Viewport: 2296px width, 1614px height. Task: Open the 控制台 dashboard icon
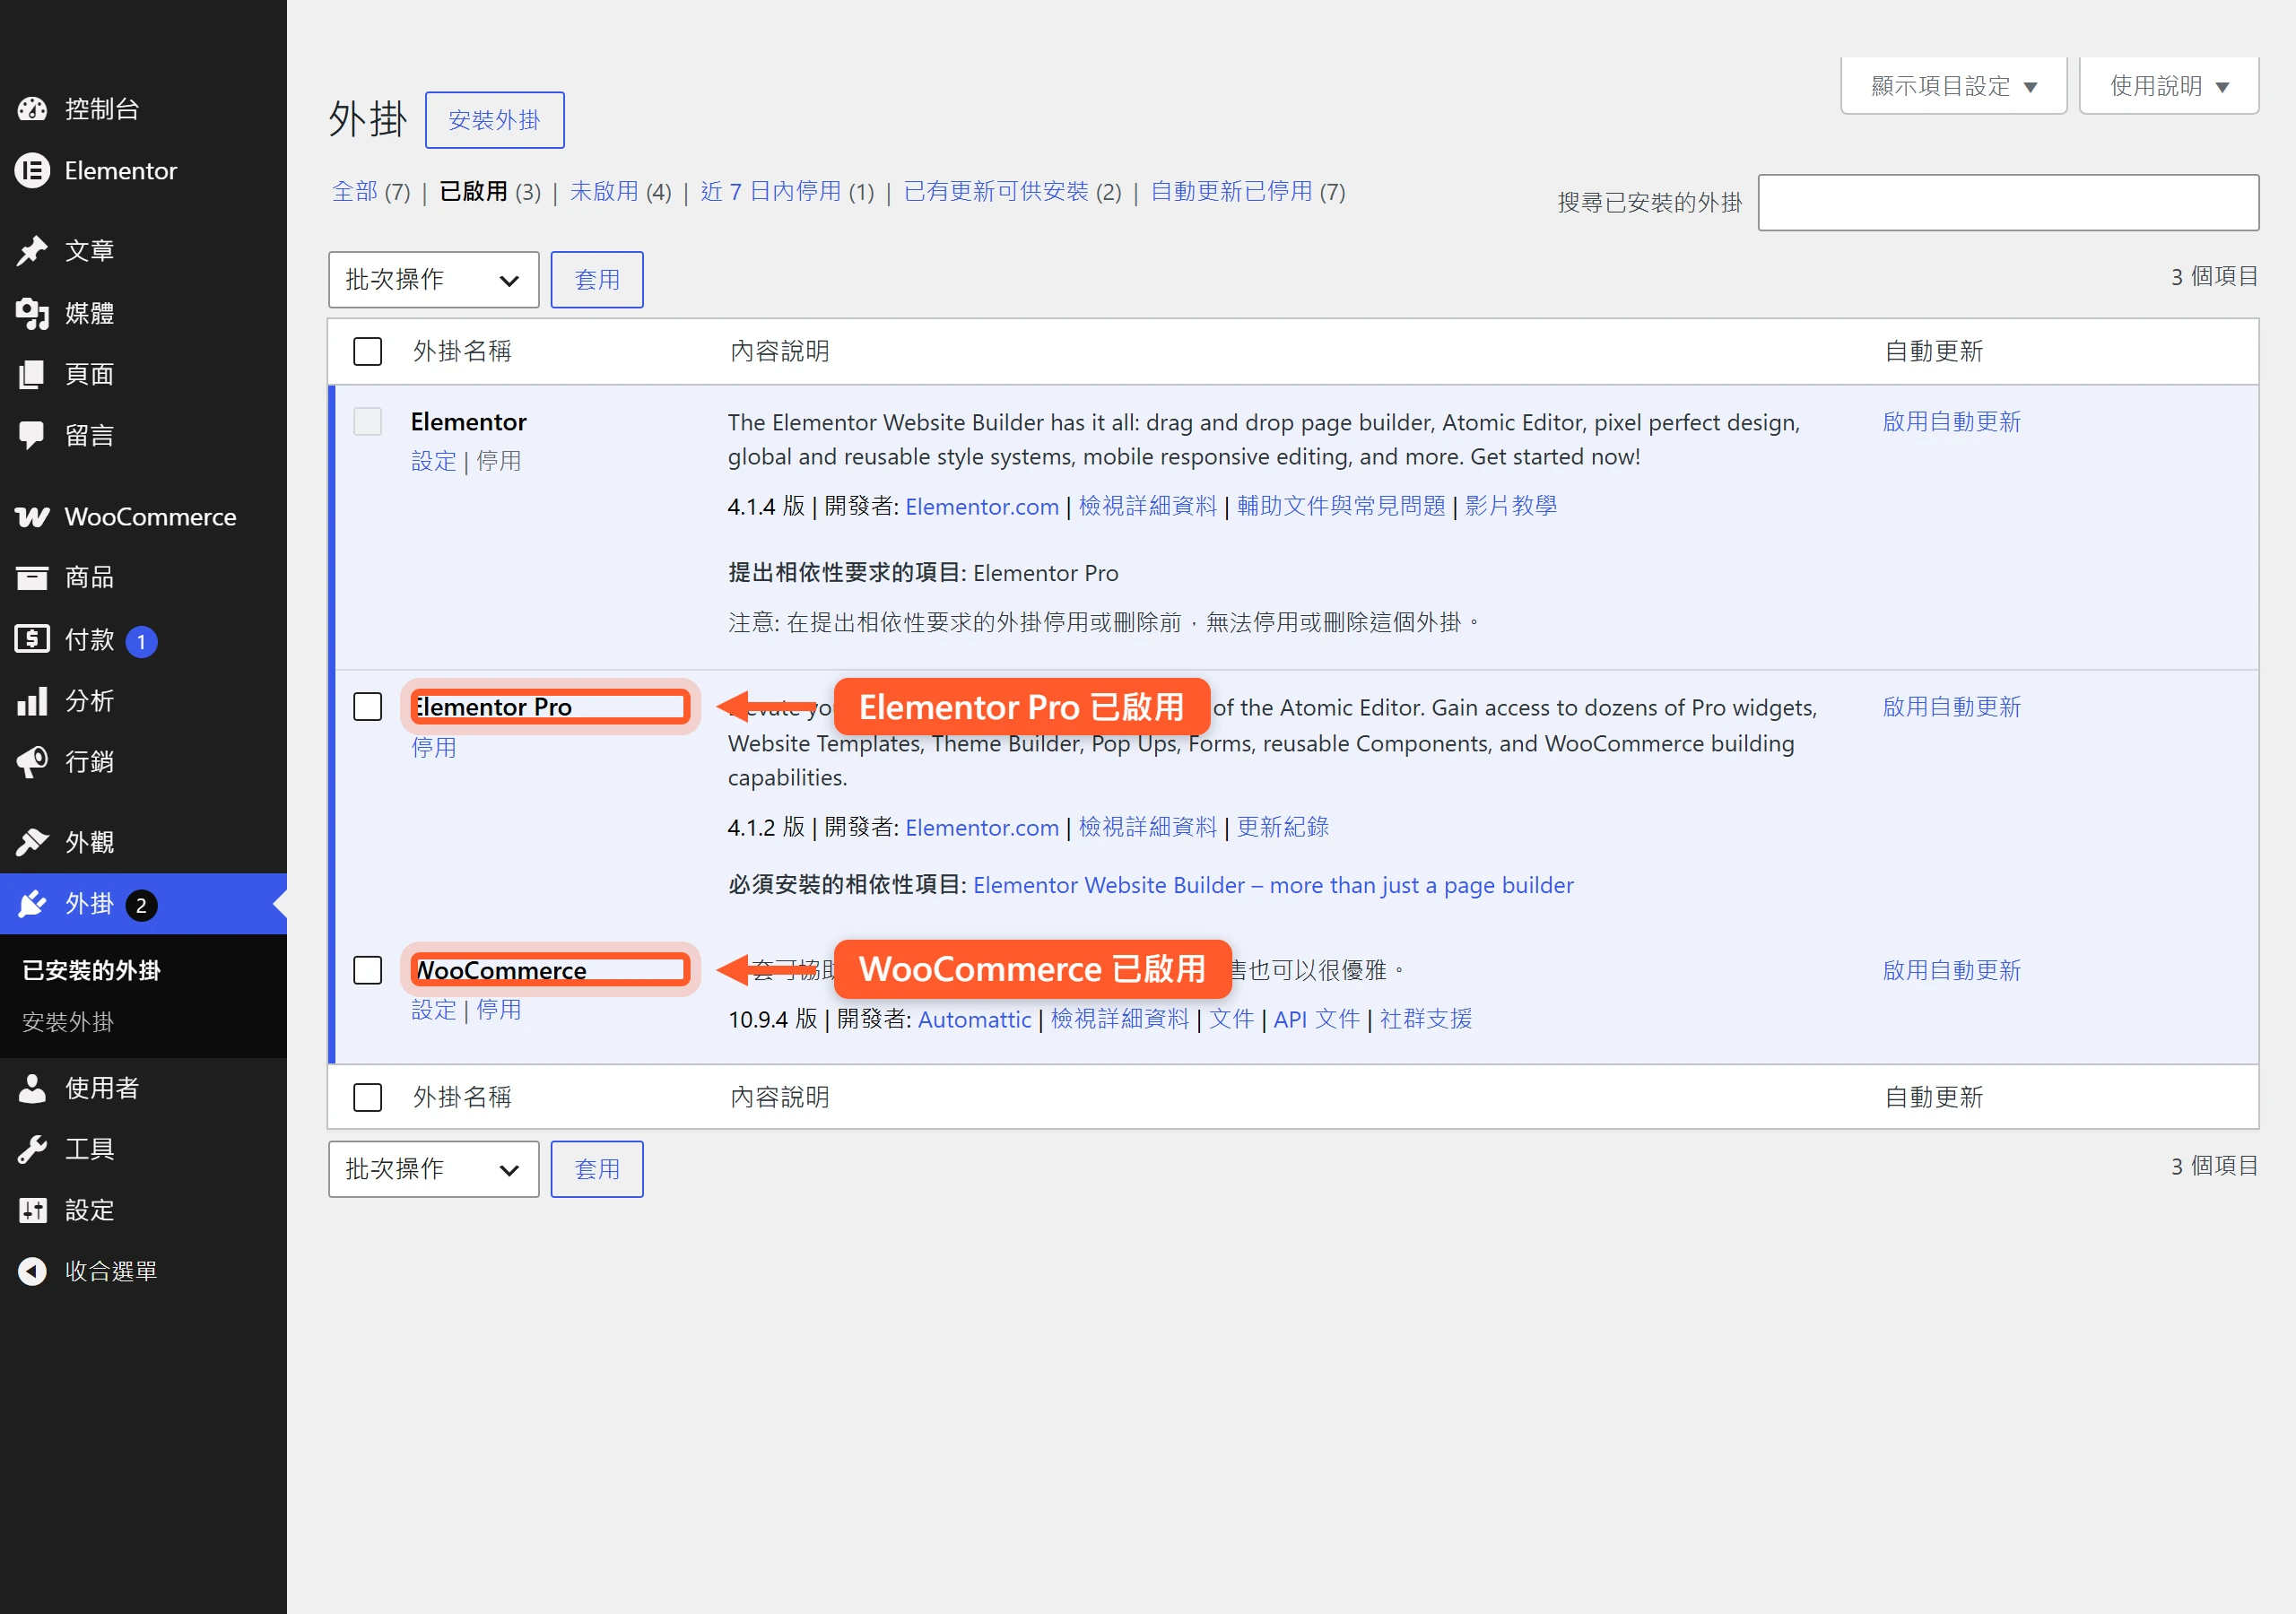32,109
